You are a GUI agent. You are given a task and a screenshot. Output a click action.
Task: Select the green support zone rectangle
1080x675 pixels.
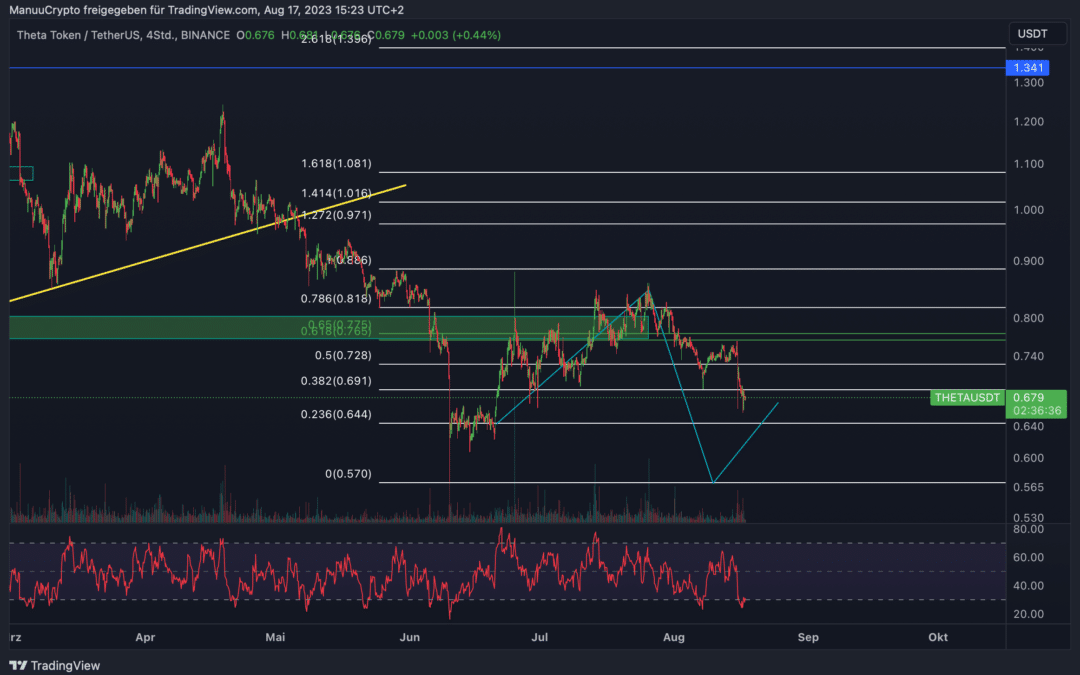click(329, 328)
